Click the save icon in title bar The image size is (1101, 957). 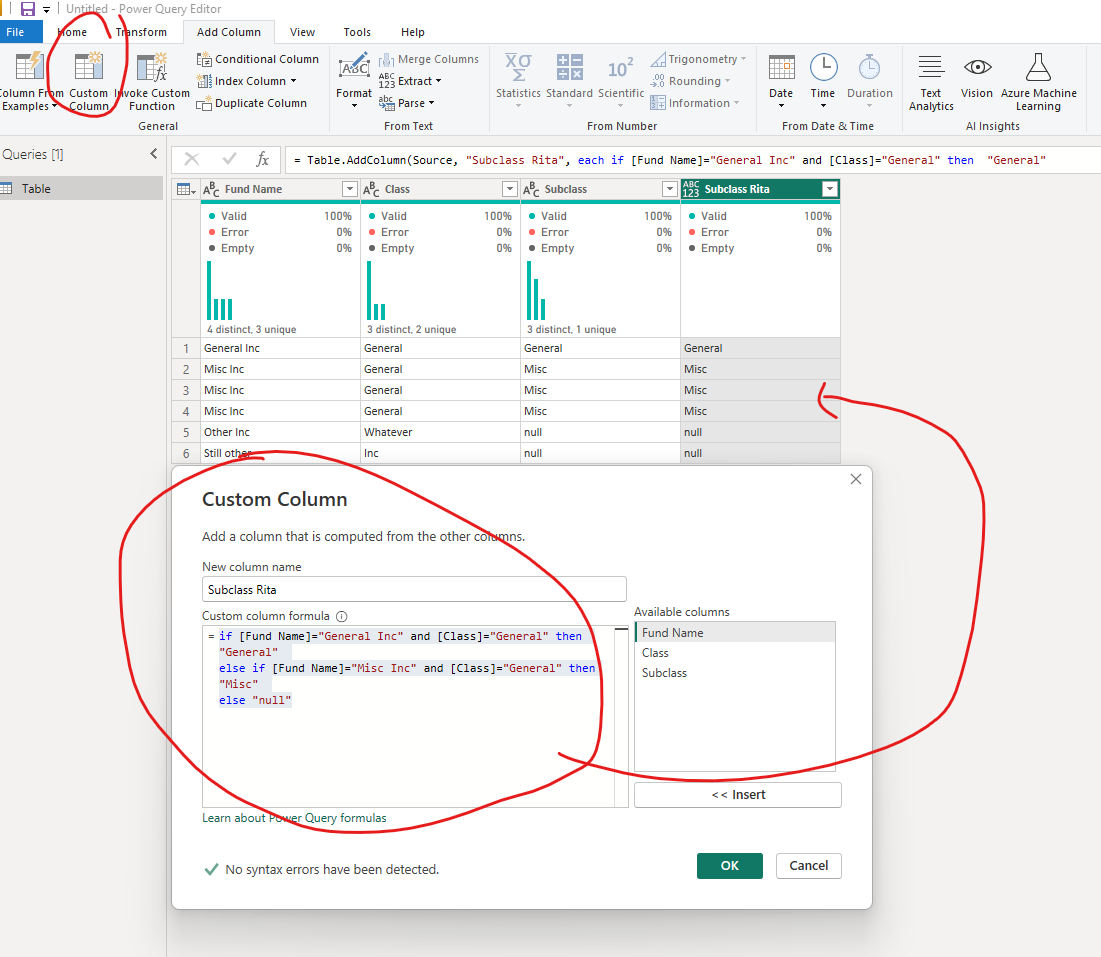pyautogui.click(x=27, y=9)
